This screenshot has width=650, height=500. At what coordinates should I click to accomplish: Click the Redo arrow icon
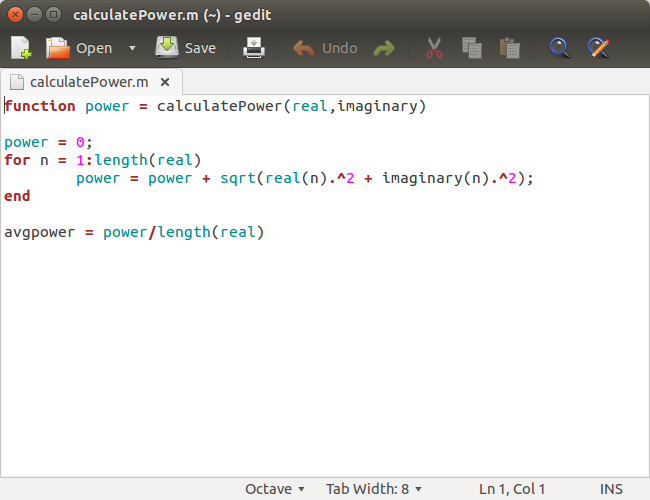pos(384,47)
